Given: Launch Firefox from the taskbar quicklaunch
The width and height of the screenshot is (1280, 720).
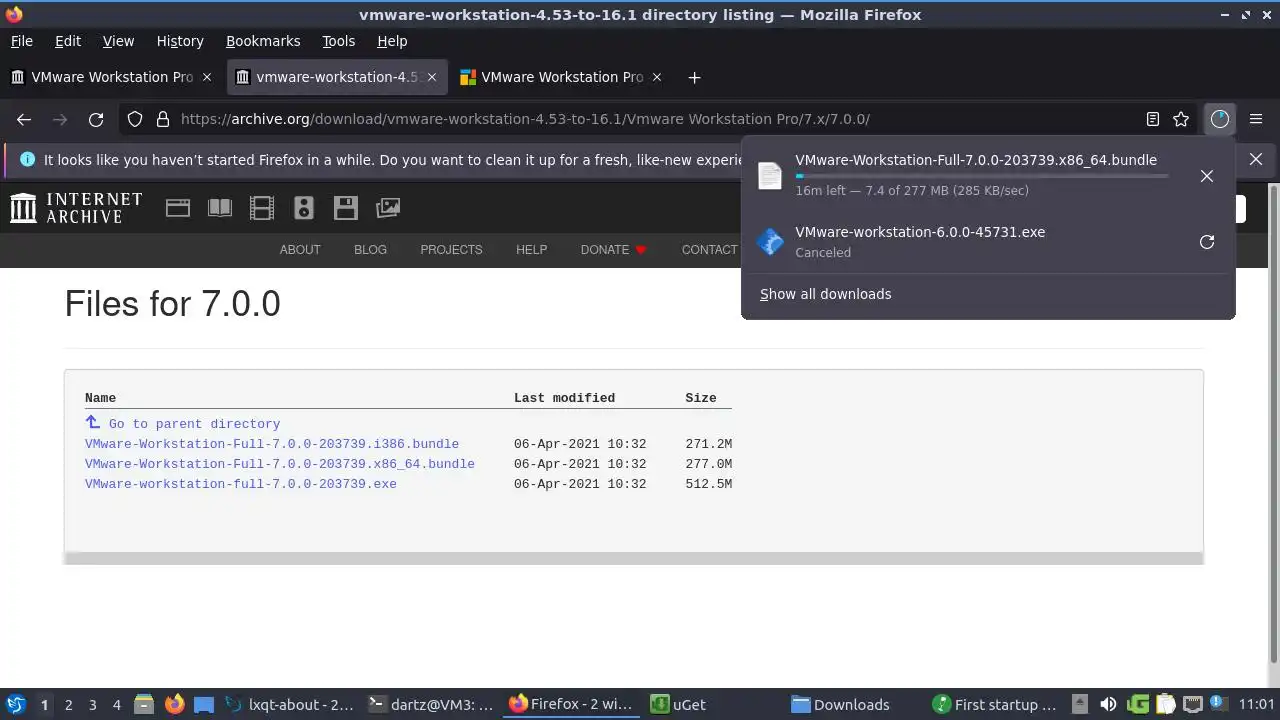Looking at the screenshot, I should (174, 704).
